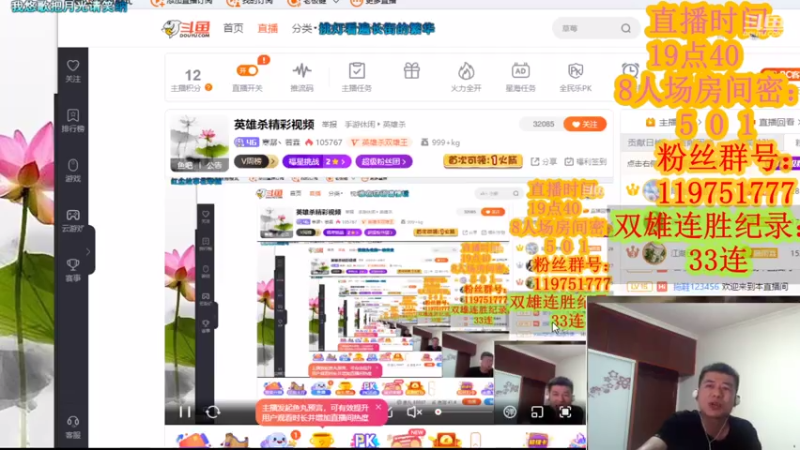Open 鱼吧 link on avatar
The width and height of the screenshot is (800, 450).
click(x=185, y=165)
